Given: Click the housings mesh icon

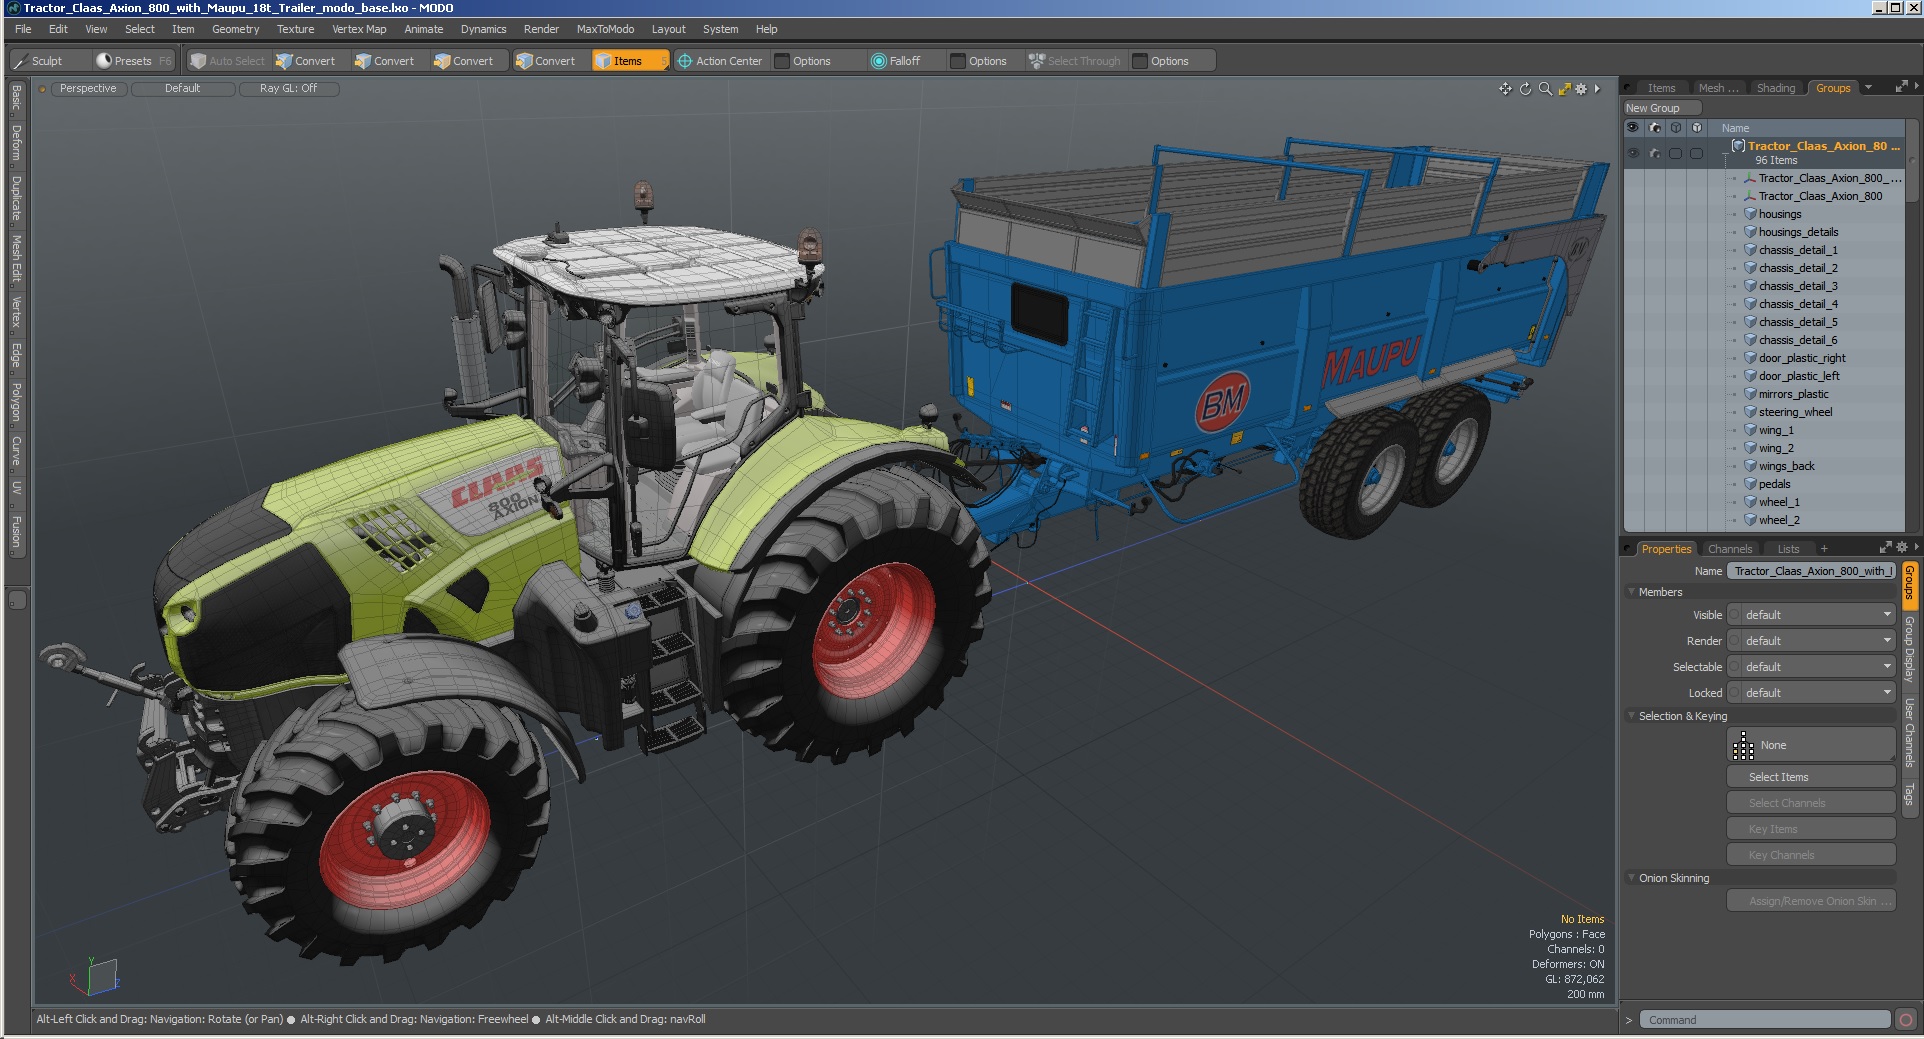Looking at the screenshot, I should pyautogui.click(x=1750, y=214).
